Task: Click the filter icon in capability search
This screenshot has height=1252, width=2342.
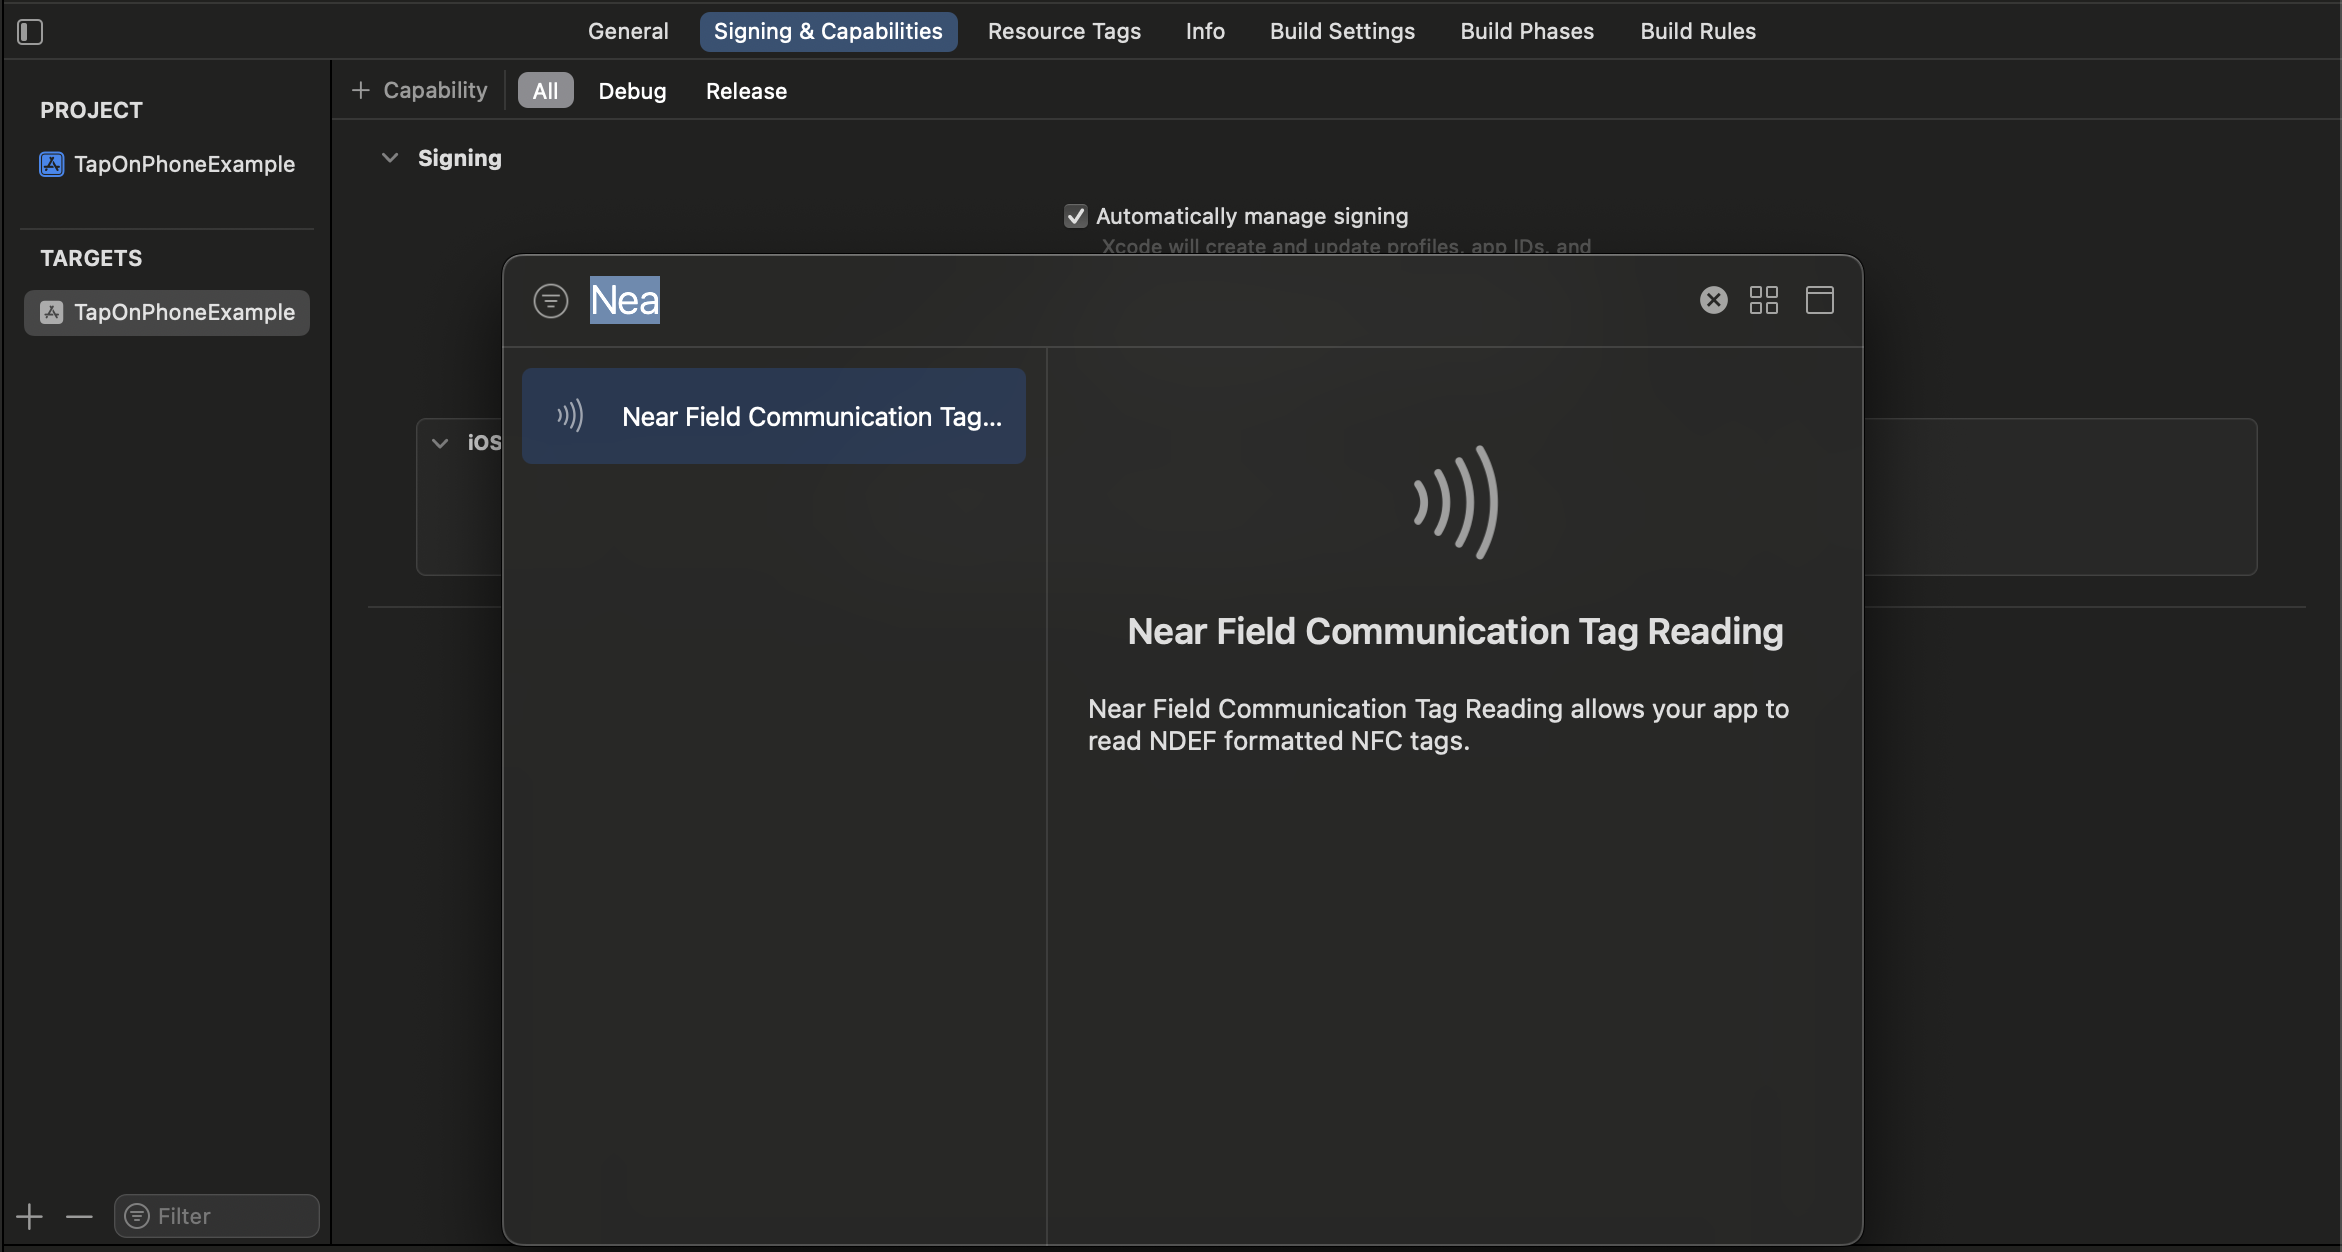Action: pos(551,300)
